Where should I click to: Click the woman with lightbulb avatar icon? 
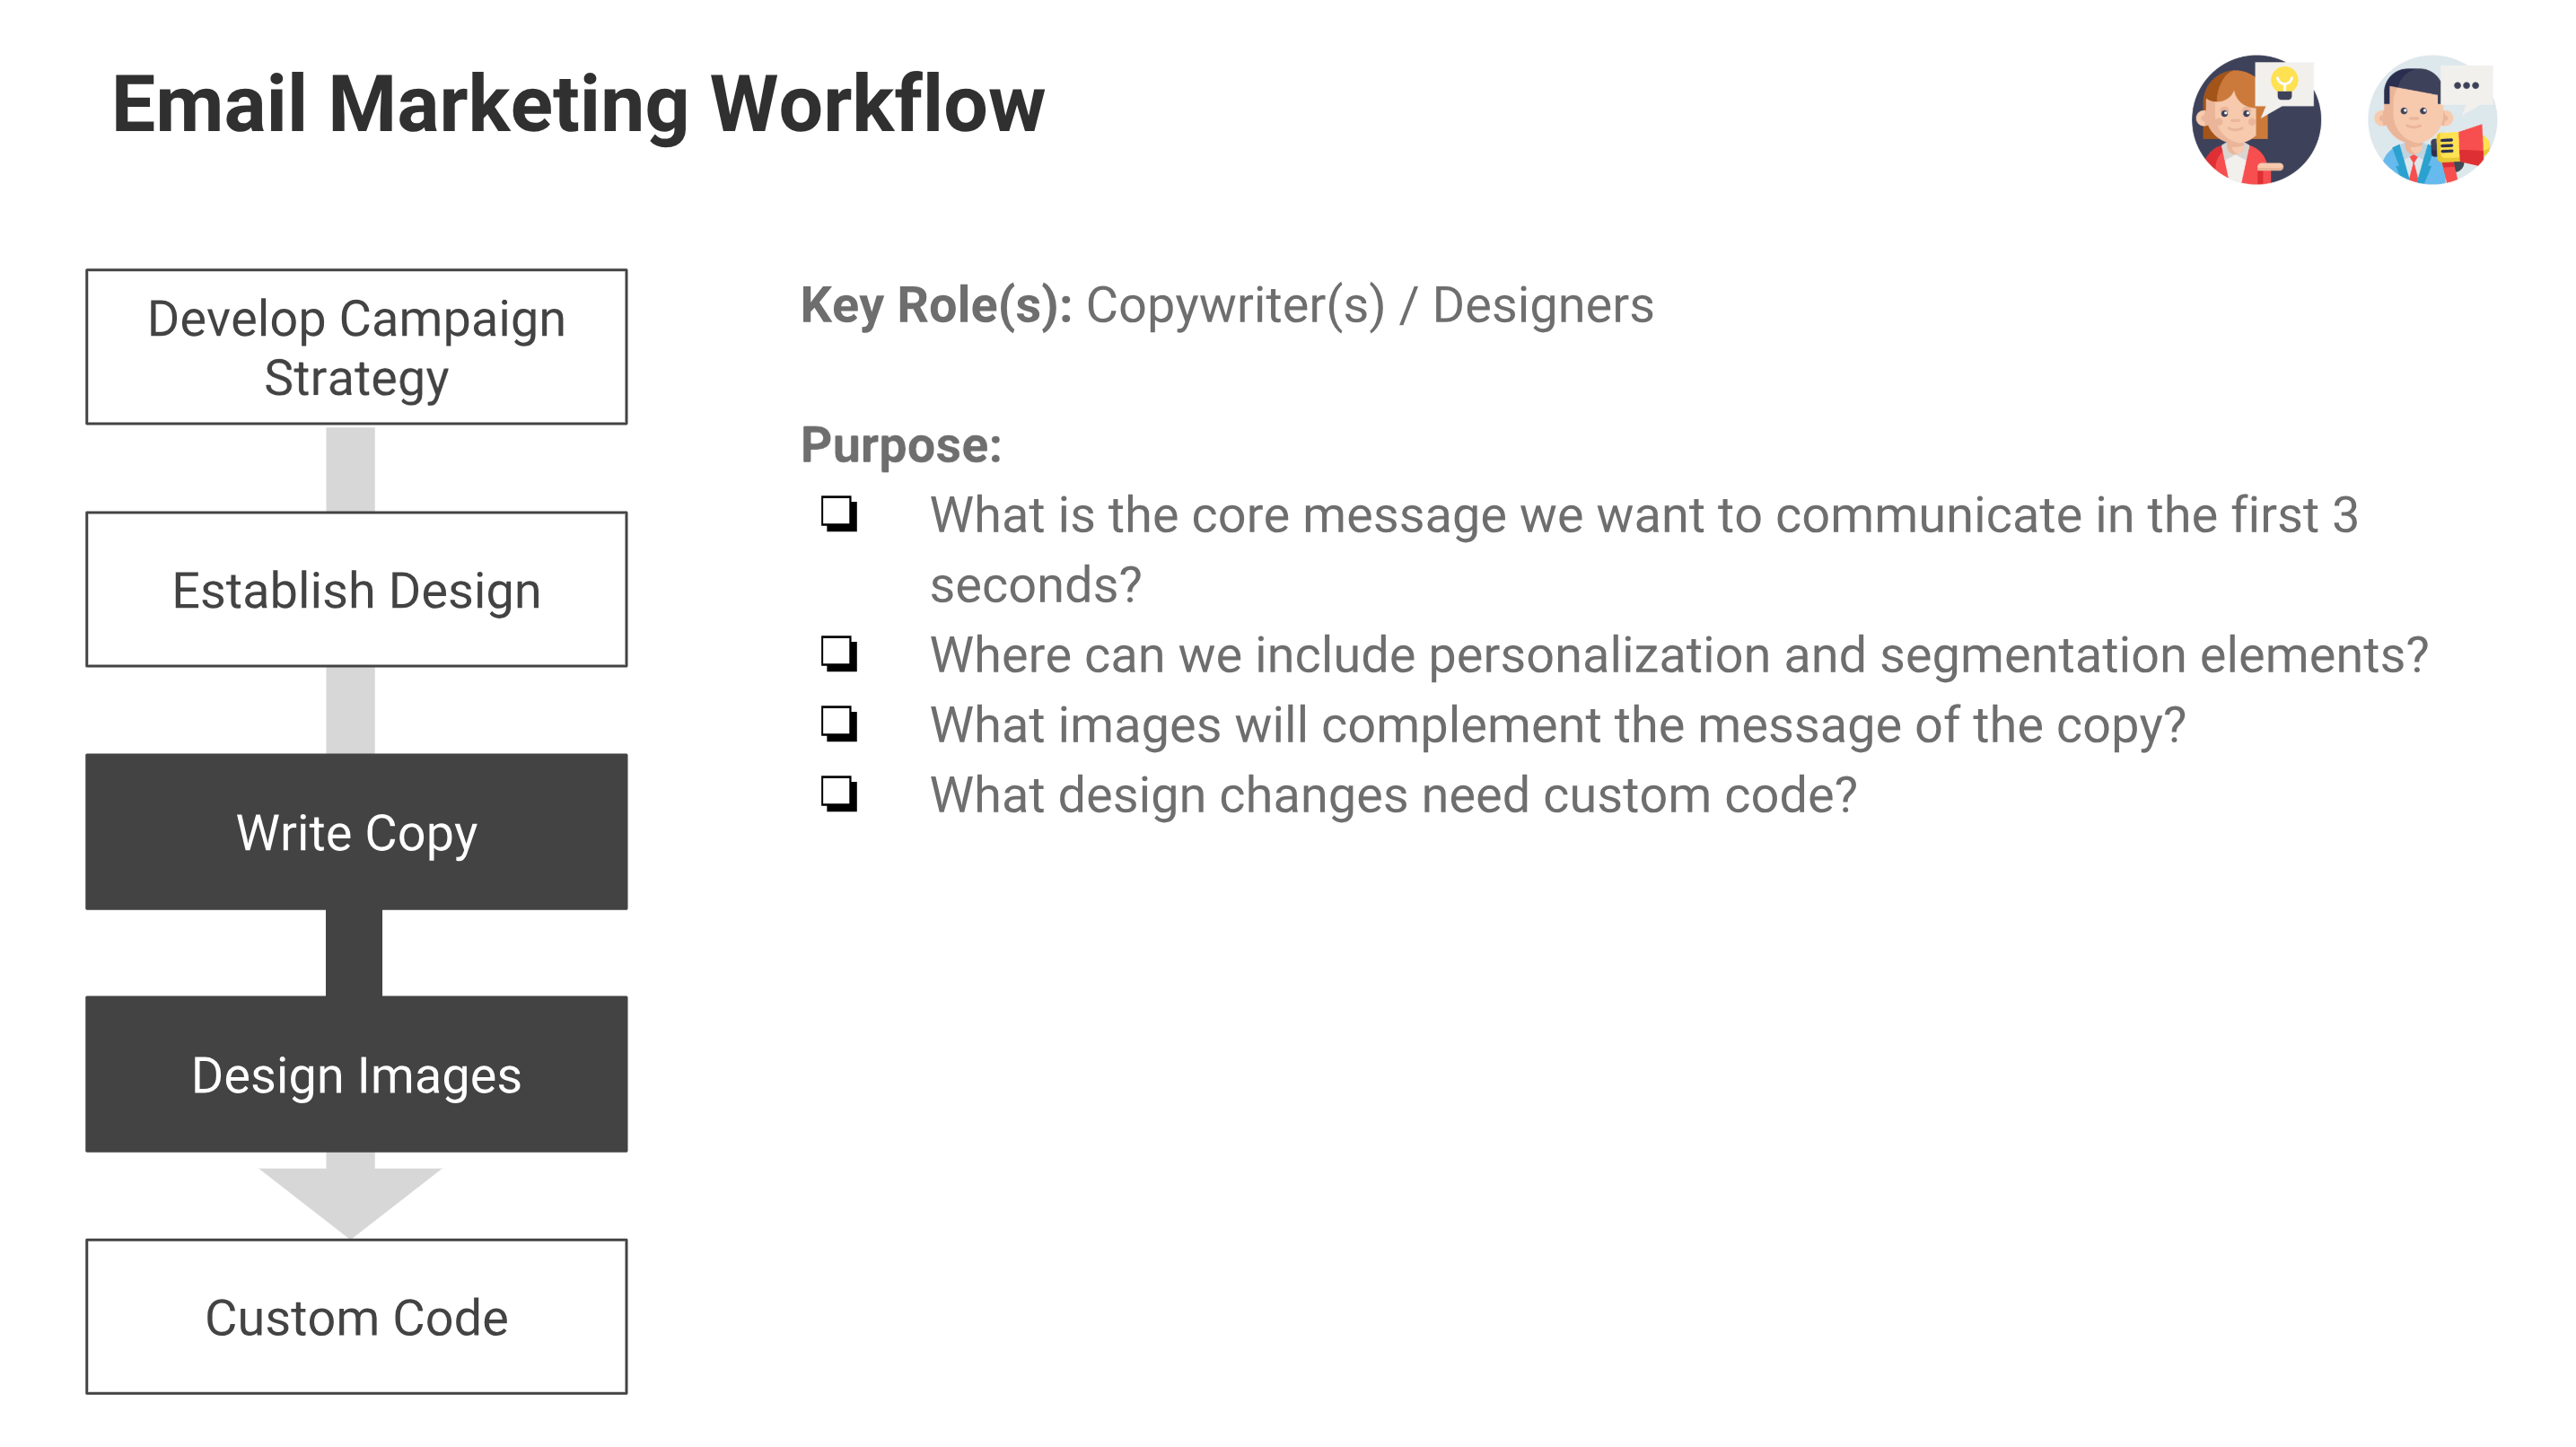point(2256,120)
